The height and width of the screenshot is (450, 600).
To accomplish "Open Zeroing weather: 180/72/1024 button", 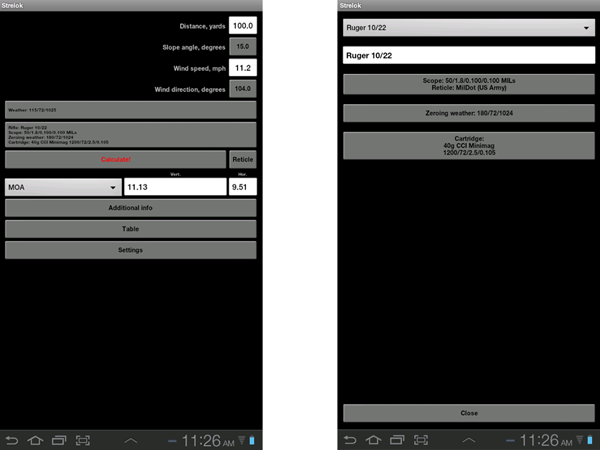I will (x=469, y=113).
